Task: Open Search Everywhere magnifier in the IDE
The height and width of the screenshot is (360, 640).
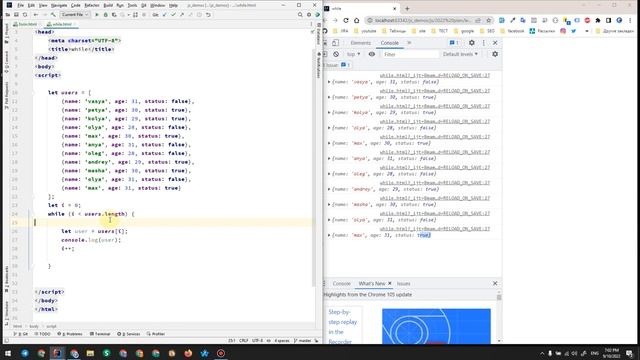Action: (x=300, y=15)
